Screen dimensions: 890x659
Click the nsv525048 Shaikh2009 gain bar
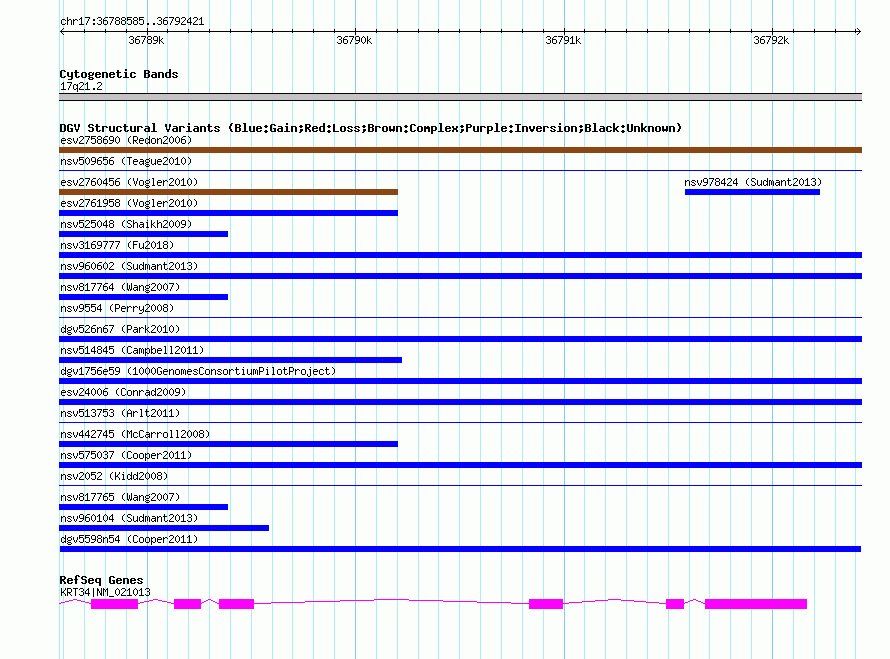pos(144,234)
